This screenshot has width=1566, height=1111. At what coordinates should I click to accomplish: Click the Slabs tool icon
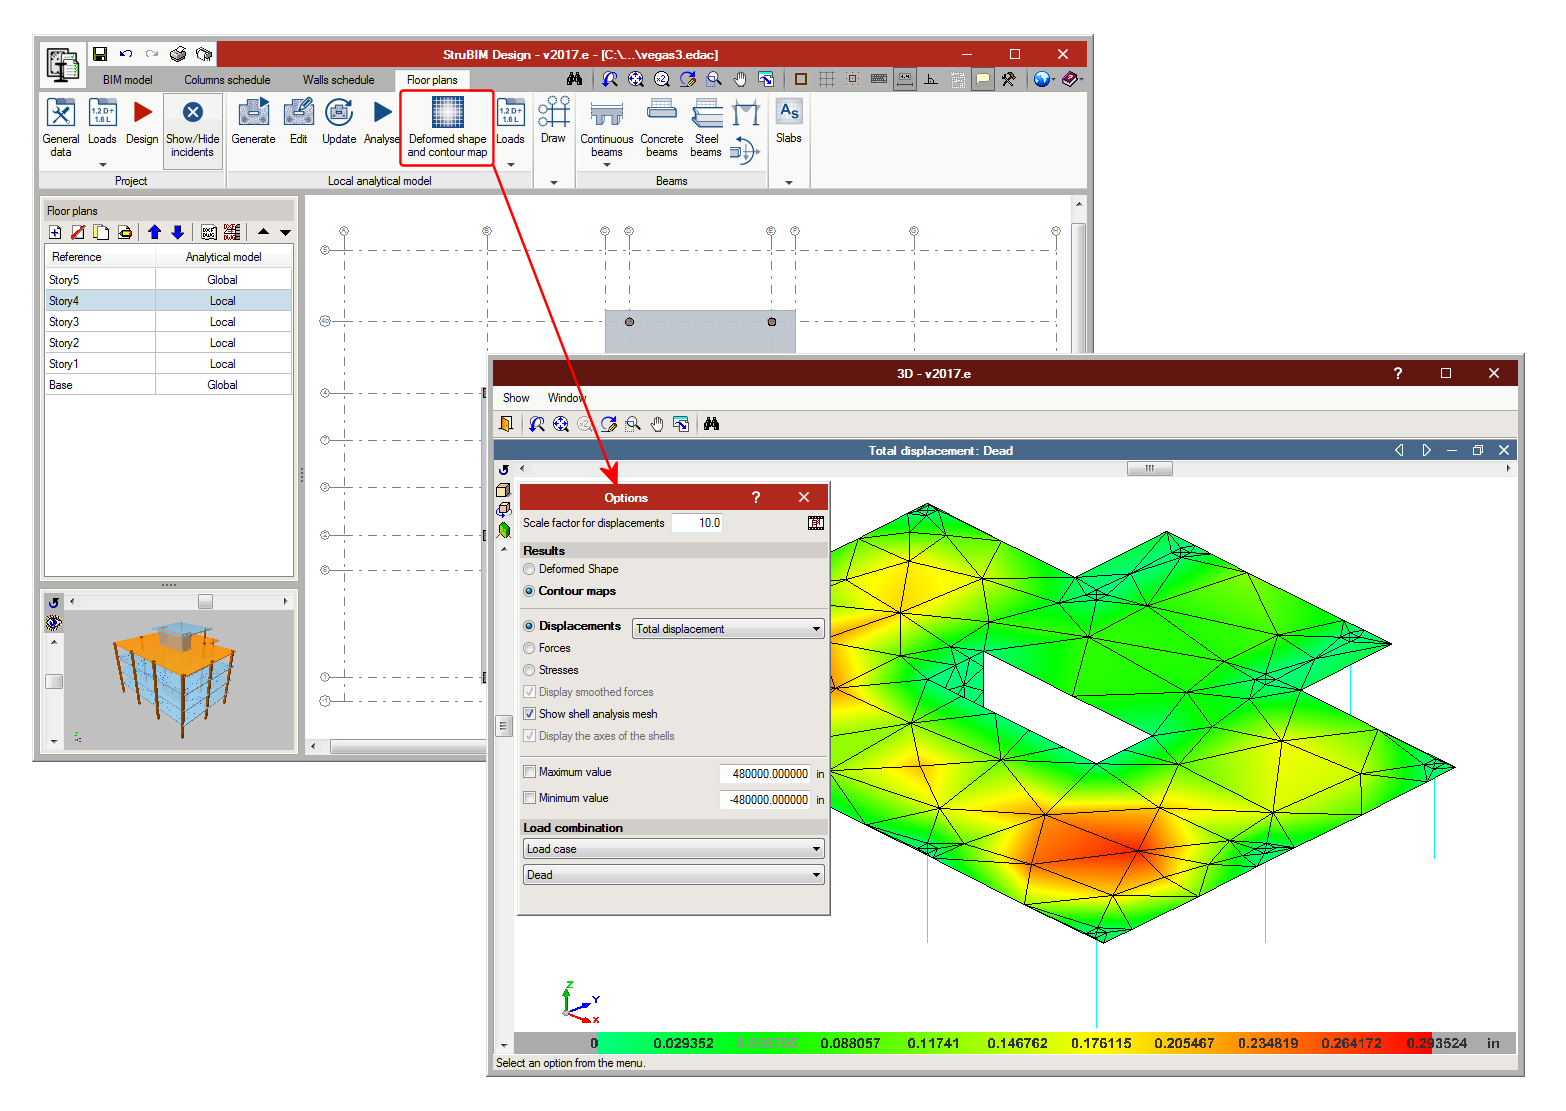[x=789, y=113]
